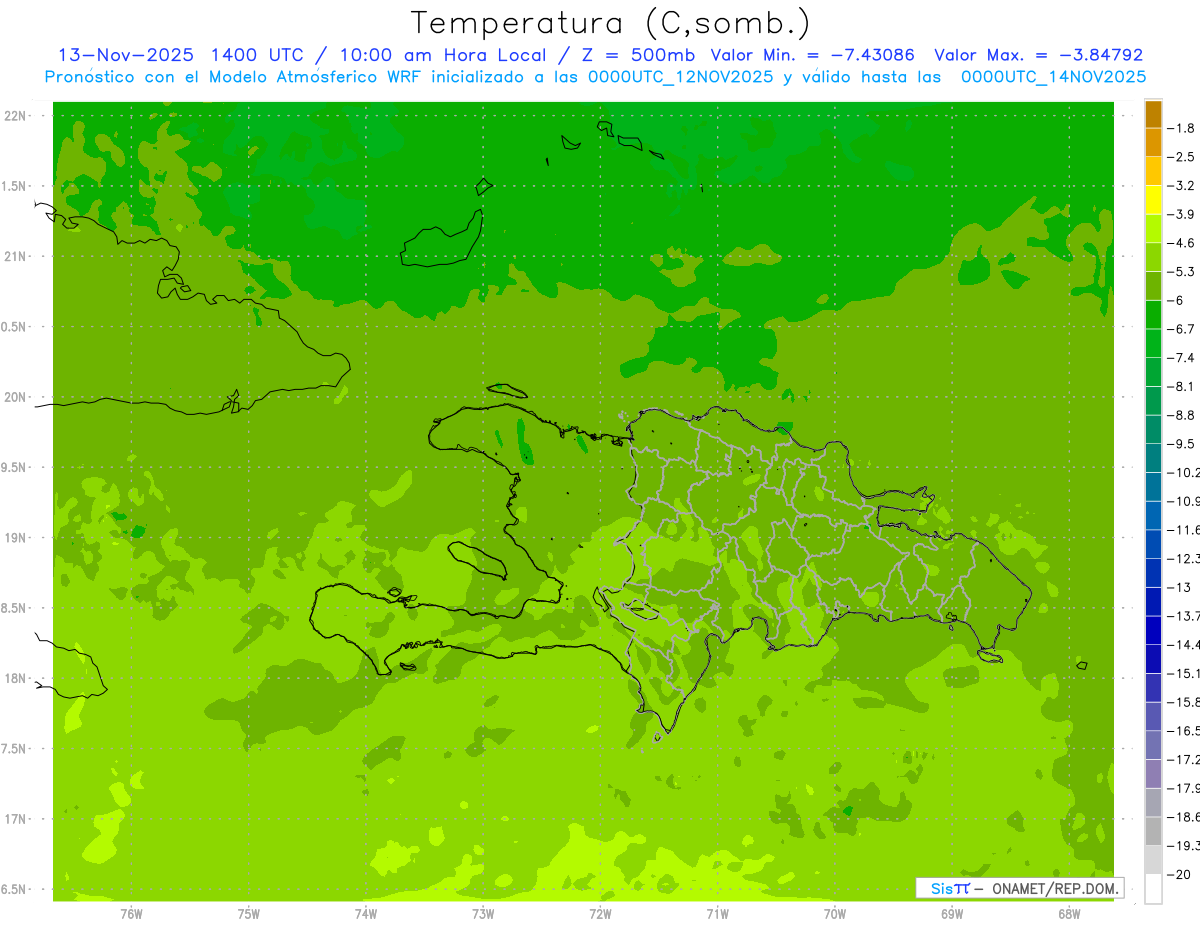Click the '70W' longitude label
Viewport: 1200px width, 927px height.
point(835,913)
